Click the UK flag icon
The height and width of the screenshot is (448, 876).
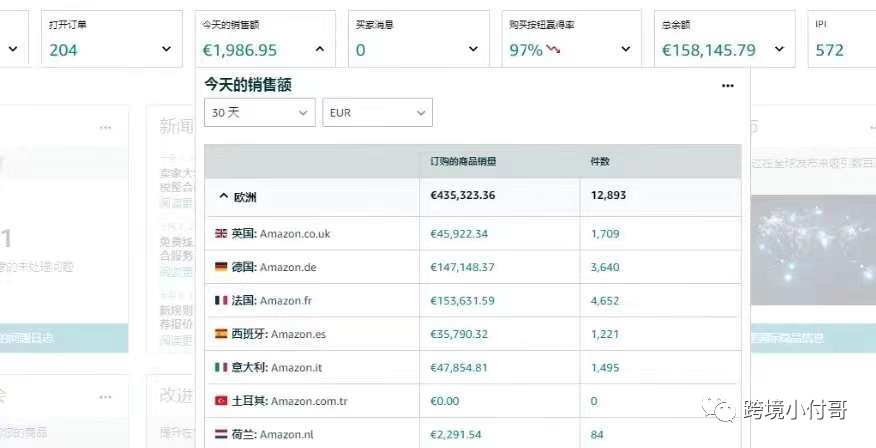[221, 233]
